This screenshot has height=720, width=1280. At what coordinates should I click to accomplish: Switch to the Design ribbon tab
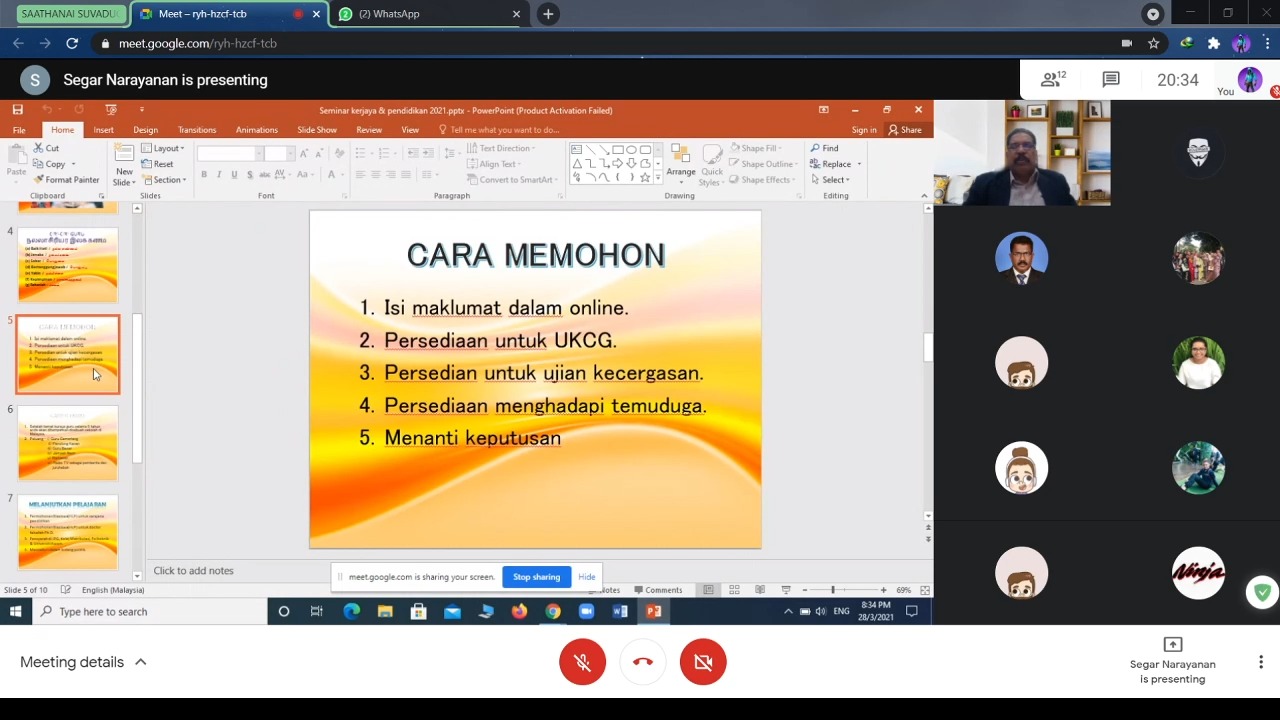[145, 130]
